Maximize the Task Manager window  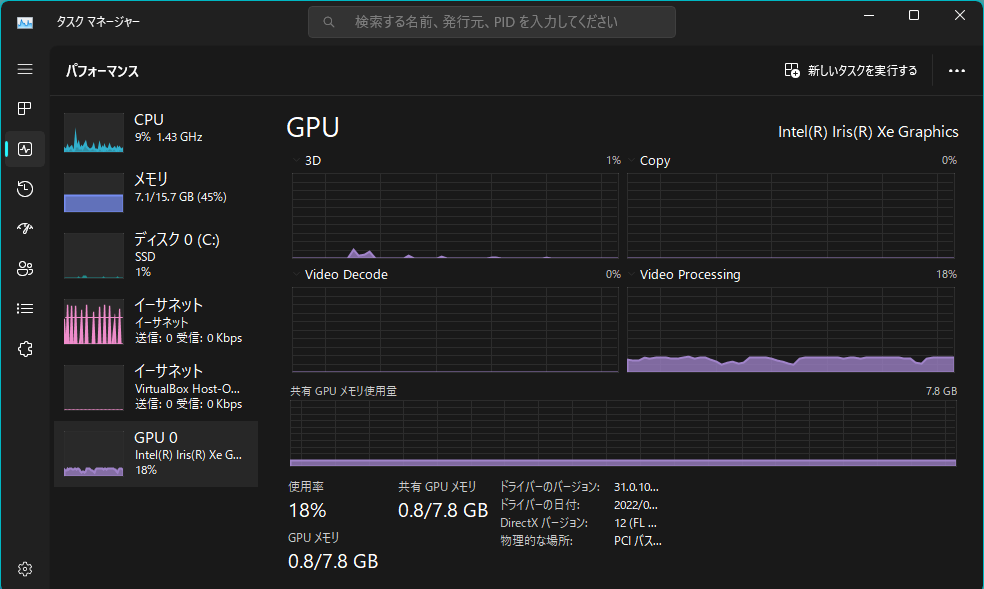(914, 15)
